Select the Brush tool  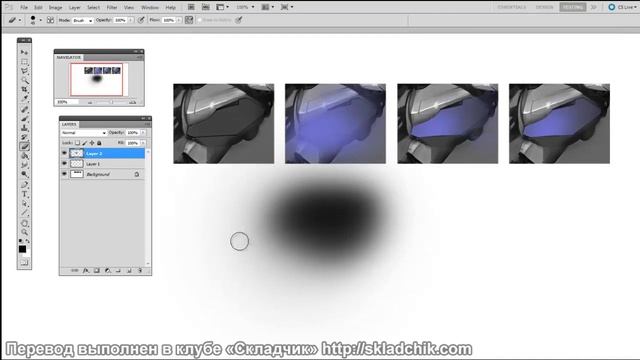(24, 119)
